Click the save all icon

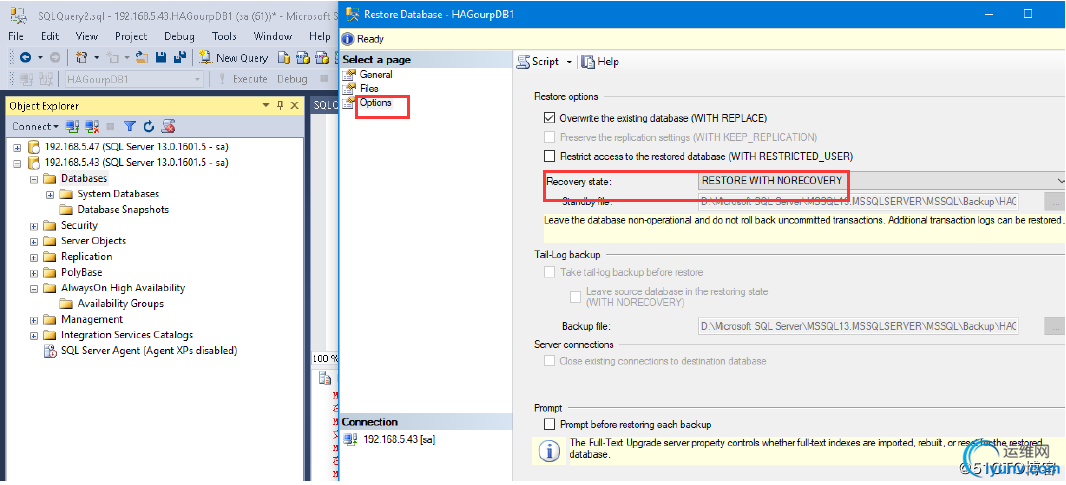(179, 58)
